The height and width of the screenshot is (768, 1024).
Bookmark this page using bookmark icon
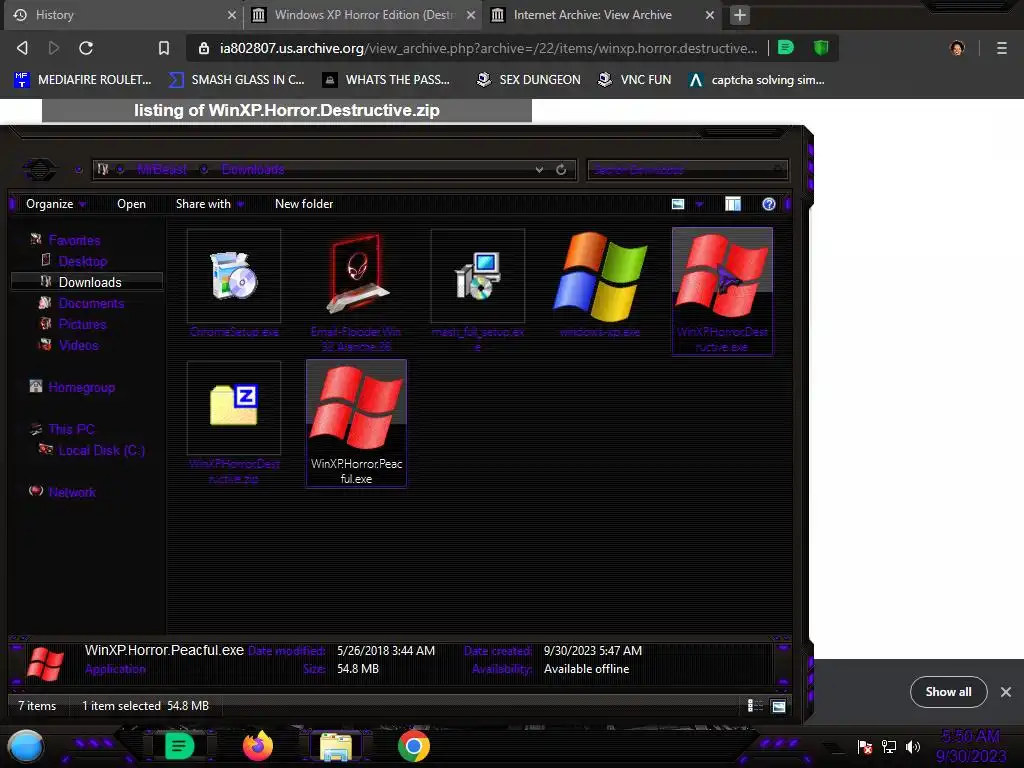point(164,48)
